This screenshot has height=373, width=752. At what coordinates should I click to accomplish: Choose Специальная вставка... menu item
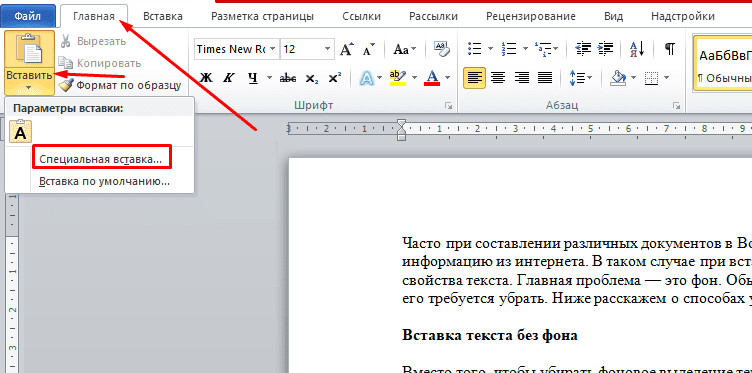[x=101, y=159]
